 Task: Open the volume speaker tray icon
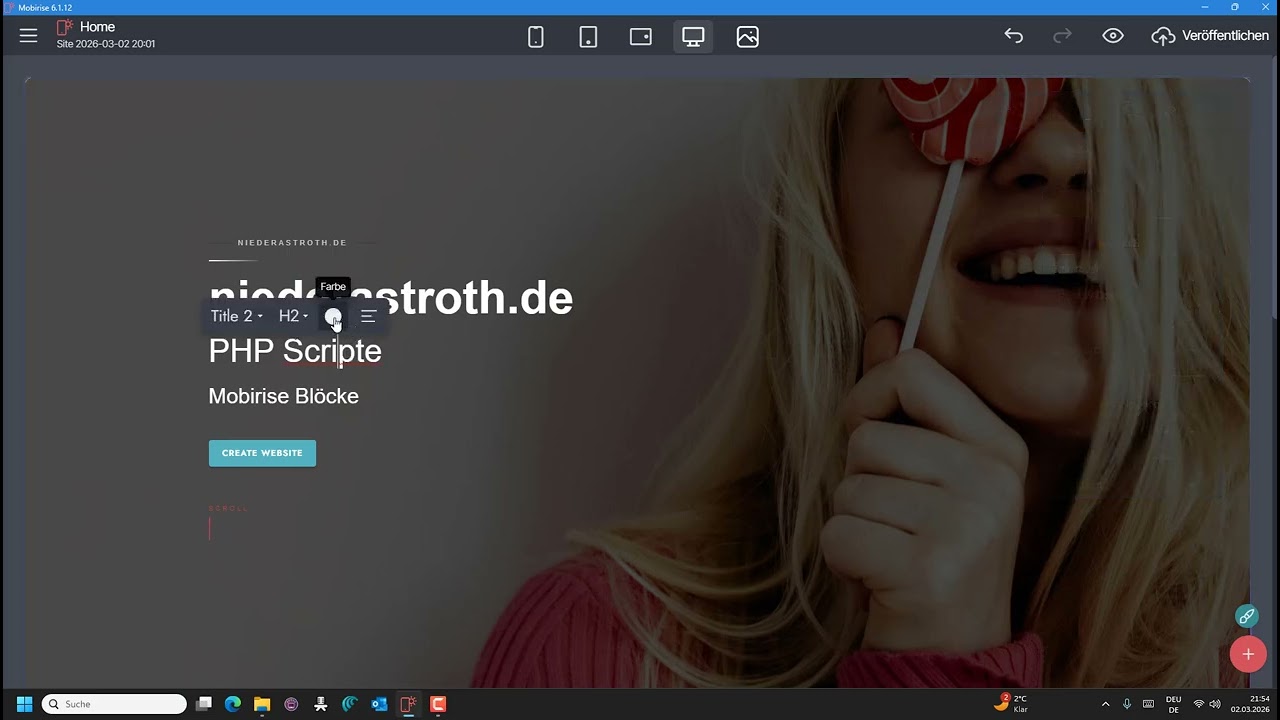[1215, 704]
